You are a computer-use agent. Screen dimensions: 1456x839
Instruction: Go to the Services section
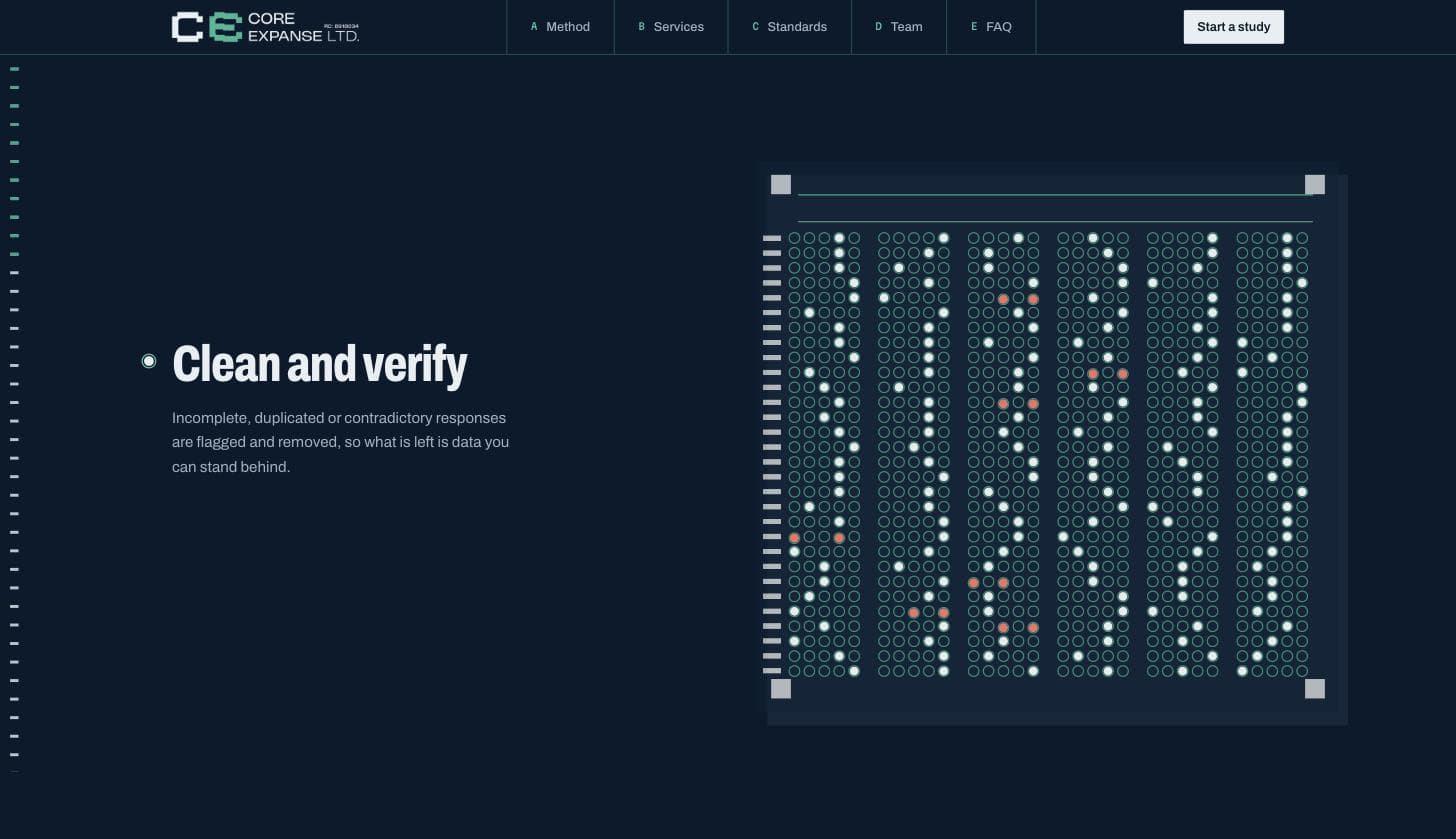671,27
